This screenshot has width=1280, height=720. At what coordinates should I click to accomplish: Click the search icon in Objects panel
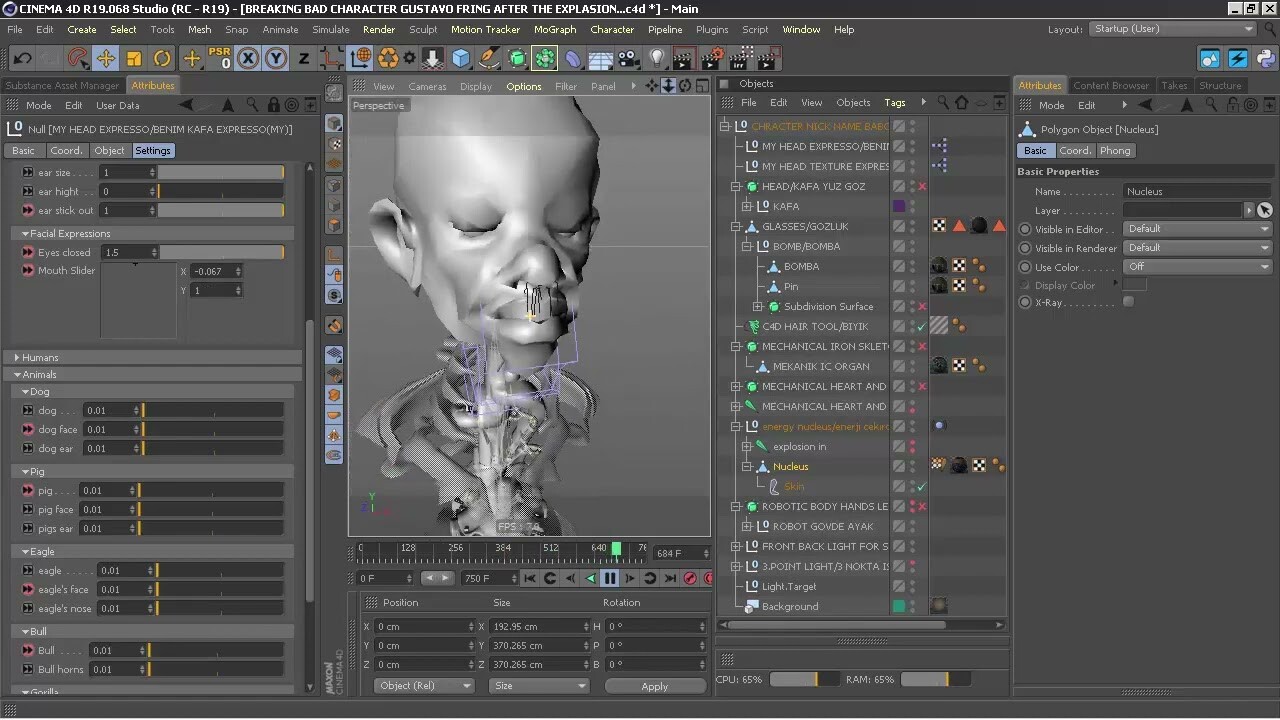(943, 103)
